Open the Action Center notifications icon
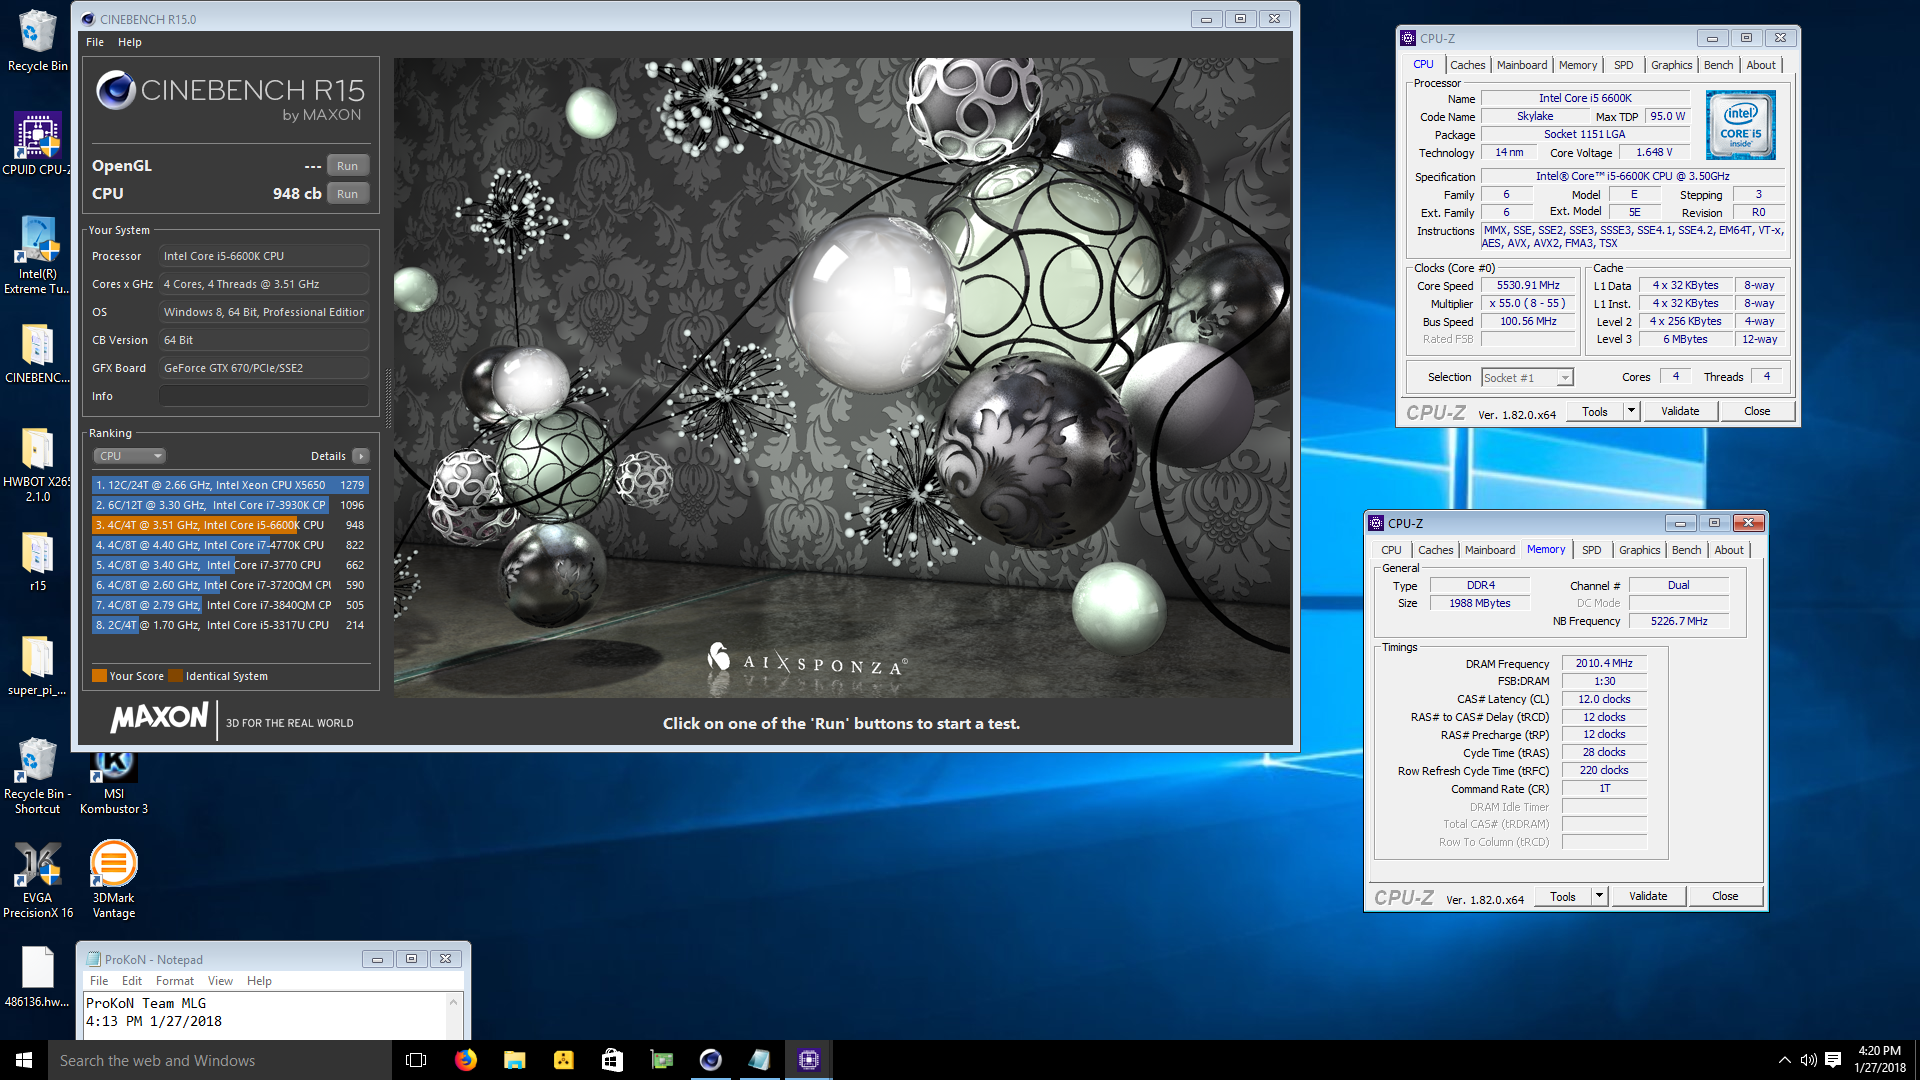 (1833, 1060)
